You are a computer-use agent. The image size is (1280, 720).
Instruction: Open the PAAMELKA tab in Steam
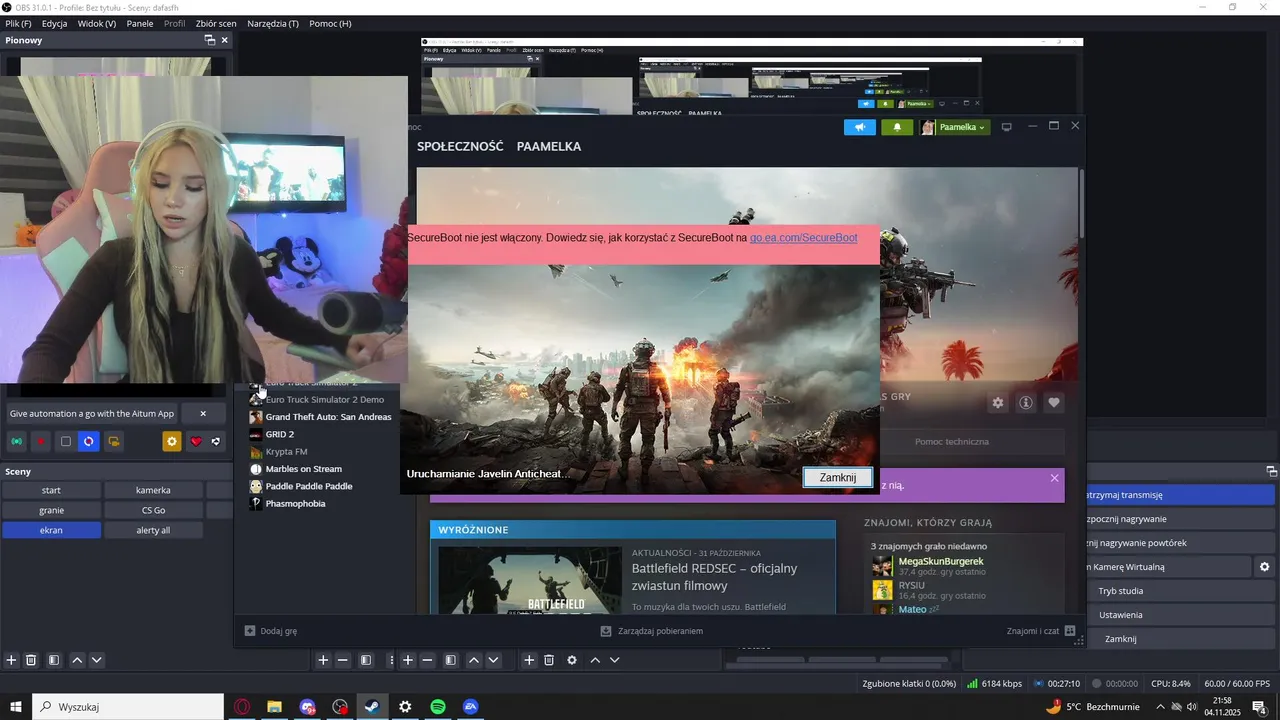[x=549, y=146]
